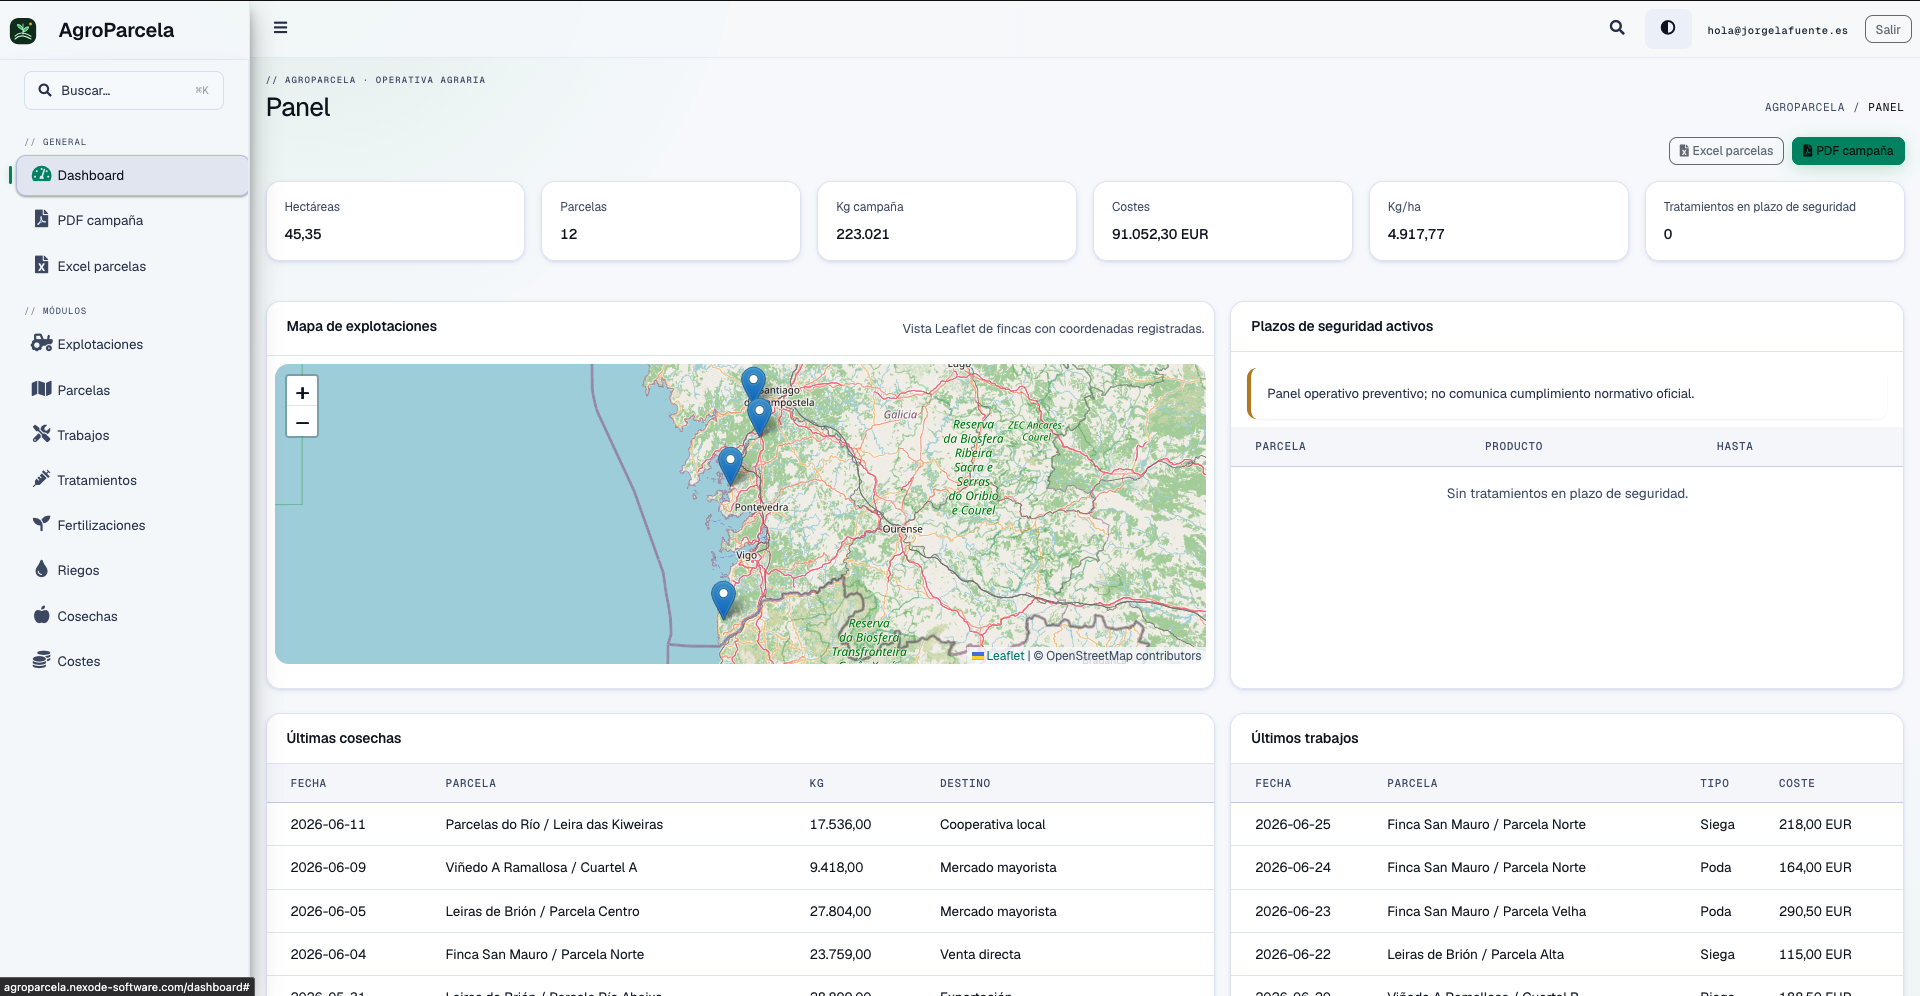The height and width of the screenshot is (996, 1920).
Task: Zoom out on the Leaflet map
Action: [x=302, y=423]
